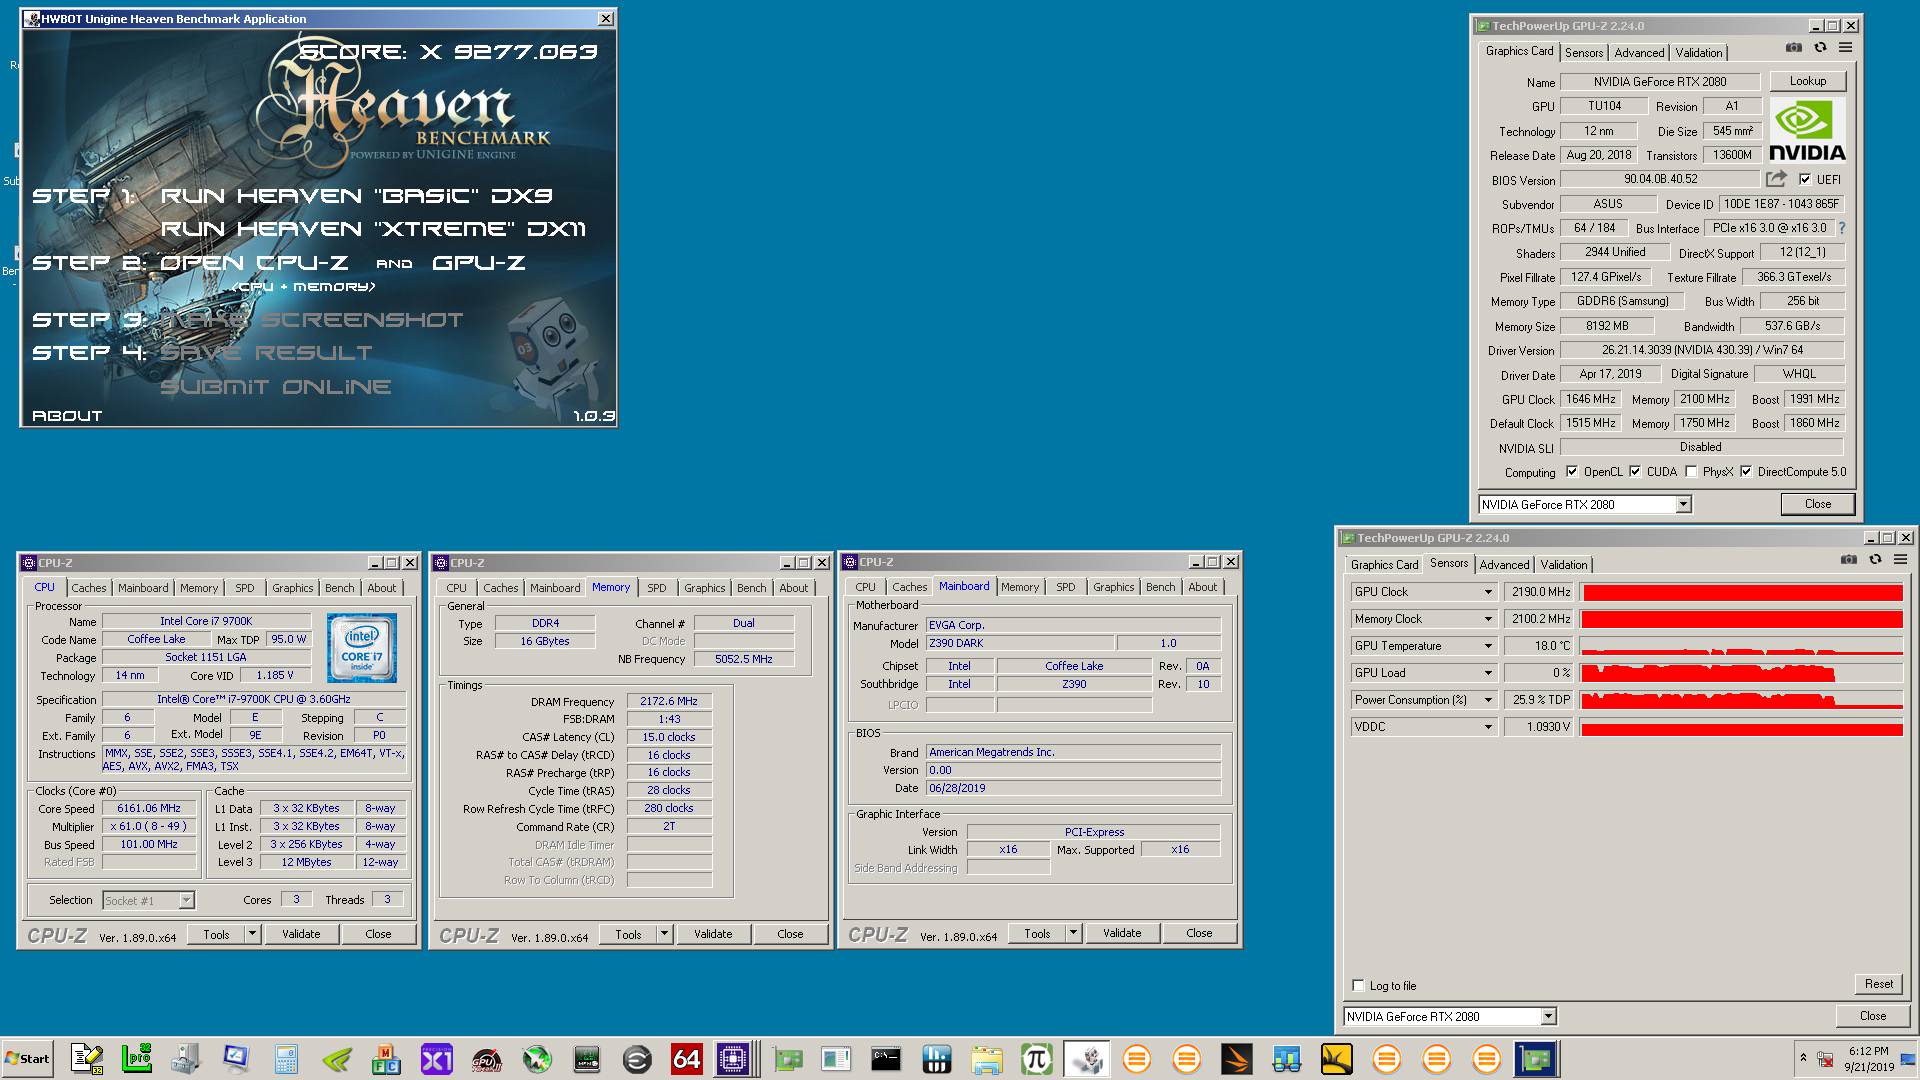Viewport: 1920px width, 1080px height.
Task: Switch to Caches tab in CPU-Z Memory window
Action: click(x=501, y=588)
